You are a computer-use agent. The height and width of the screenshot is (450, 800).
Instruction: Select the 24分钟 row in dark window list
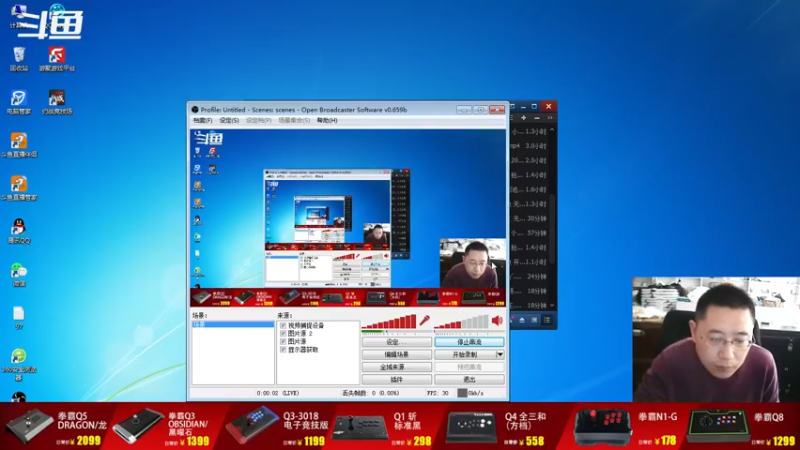pyautogui.click(x=530, y=277)
